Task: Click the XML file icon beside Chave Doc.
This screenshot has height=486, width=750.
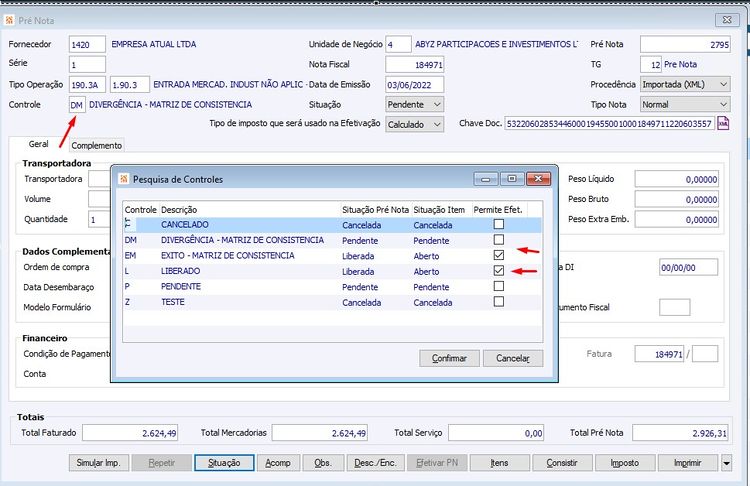Action: [x=723, y=124]
